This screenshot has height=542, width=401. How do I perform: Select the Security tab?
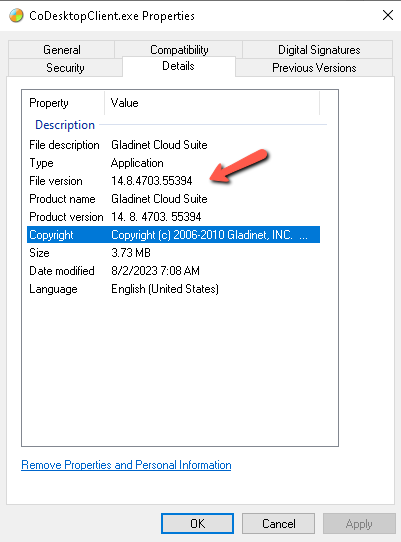pos(65,68)
